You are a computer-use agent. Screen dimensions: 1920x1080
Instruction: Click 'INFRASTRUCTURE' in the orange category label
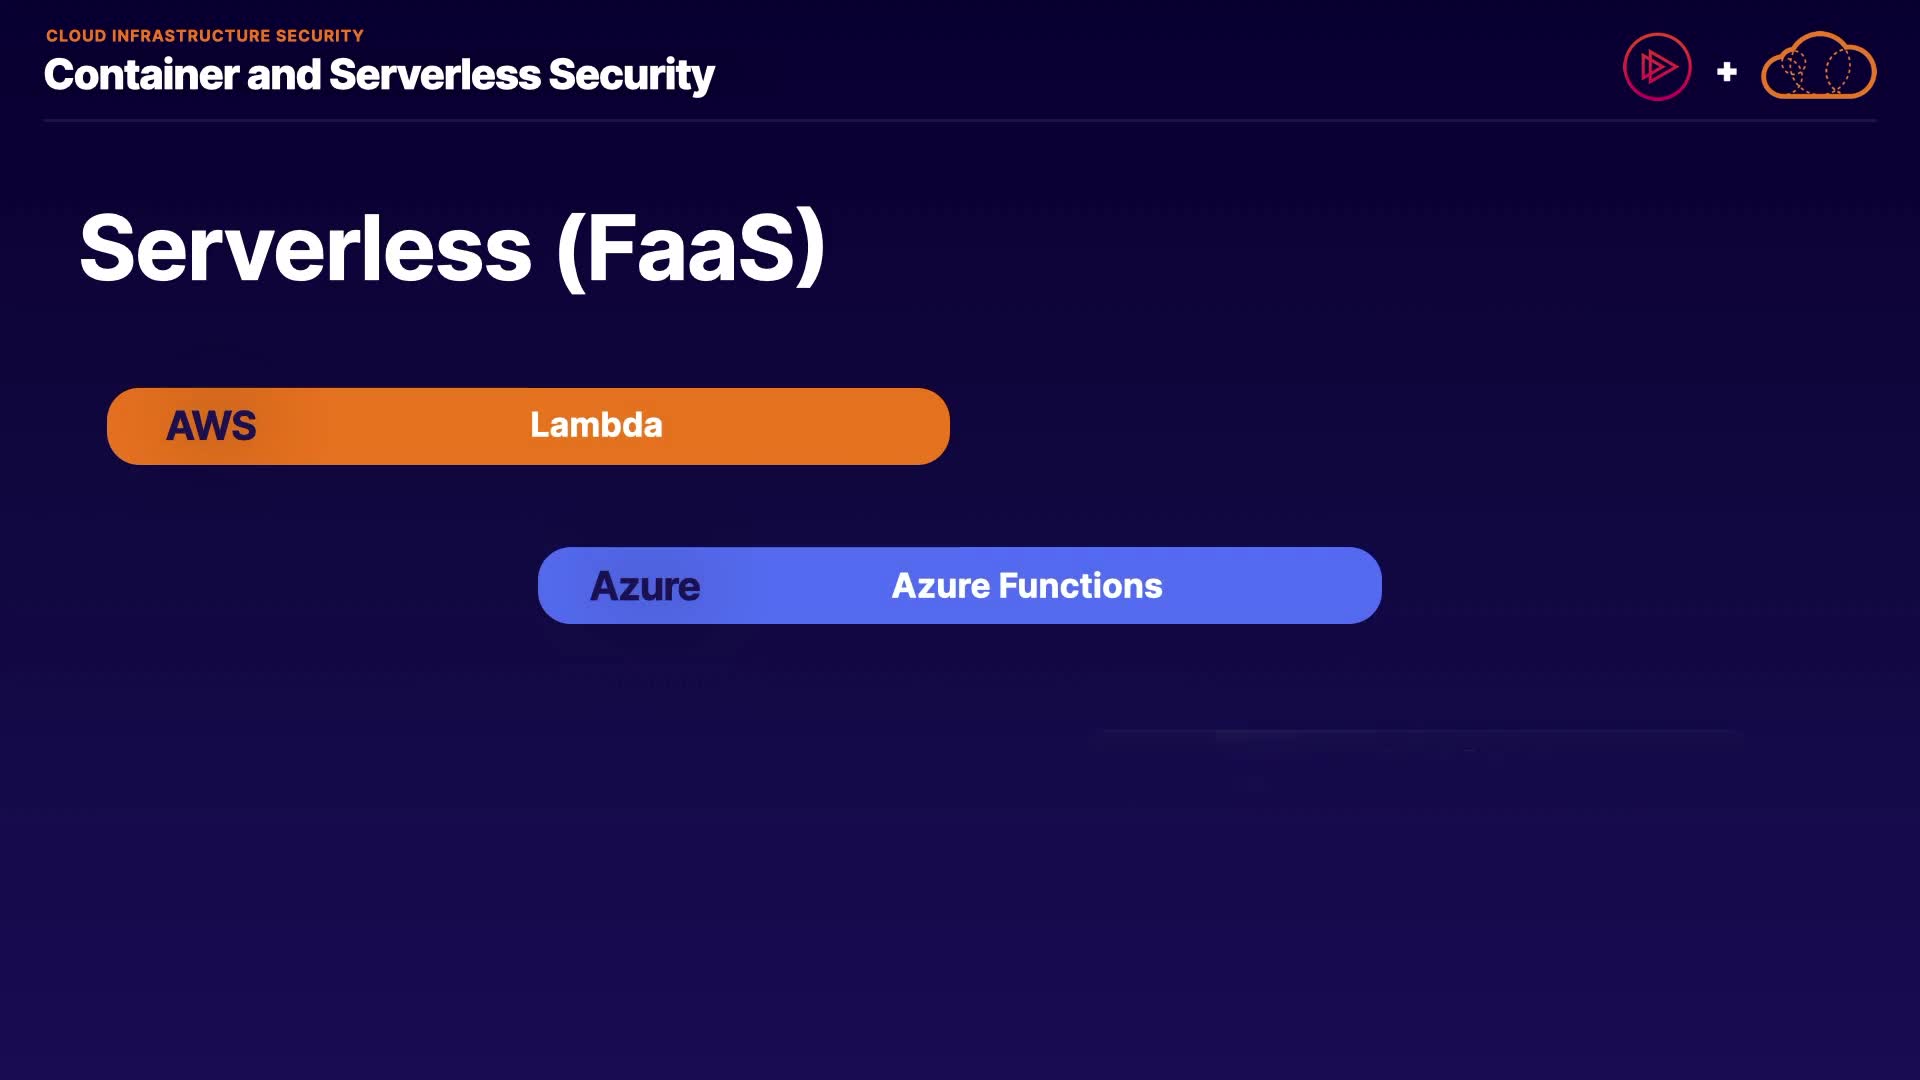pyautogui.click(x=191, y=36)
